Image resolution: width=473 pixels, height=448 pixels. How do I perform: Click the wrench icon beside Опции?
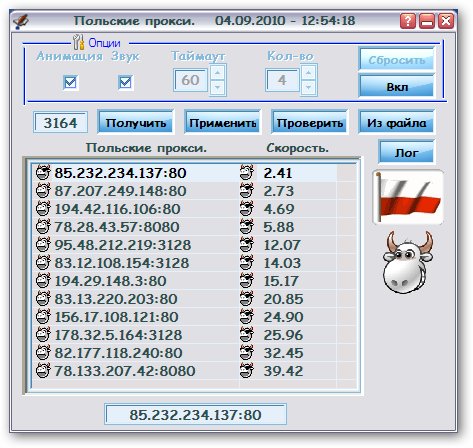[78, 42]
